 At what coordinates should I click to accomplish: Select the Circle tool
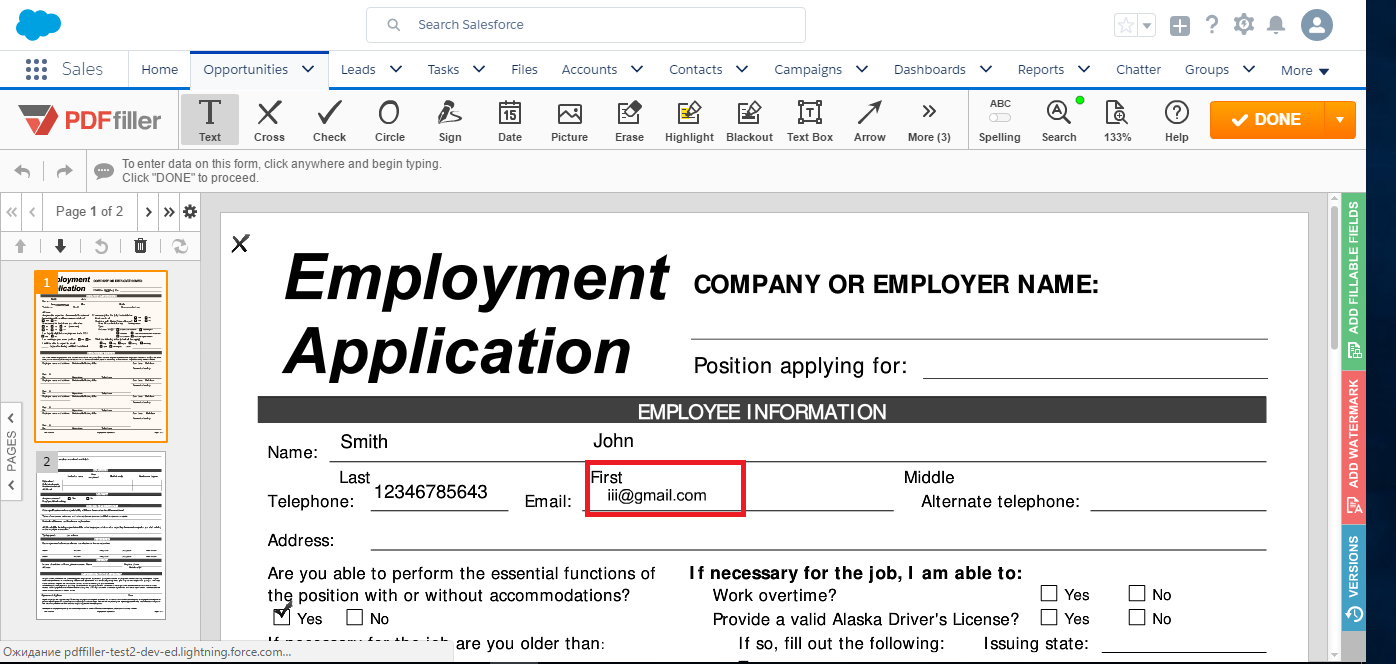click(389, 120)
